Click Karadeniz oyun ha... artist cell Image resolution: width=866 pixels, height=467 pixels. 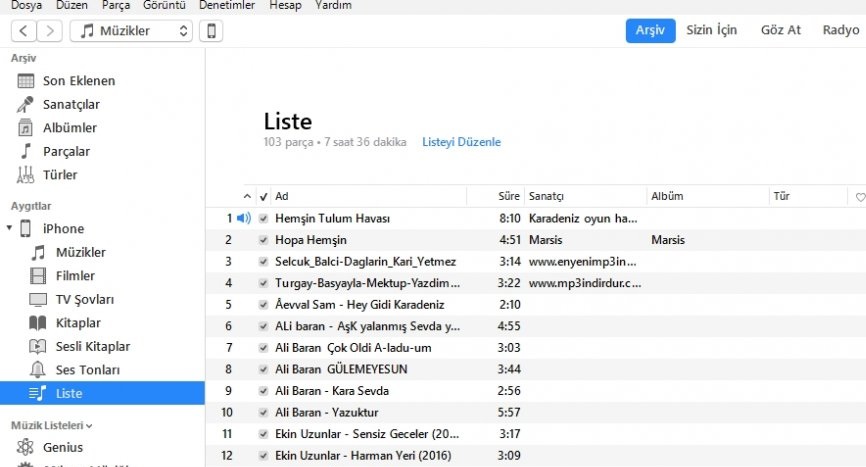583,219
